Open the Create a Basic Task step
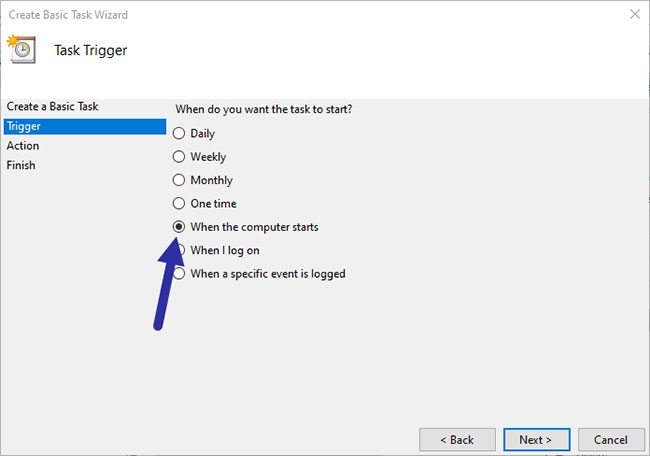650x456 pixels. (x=52, y=107)
